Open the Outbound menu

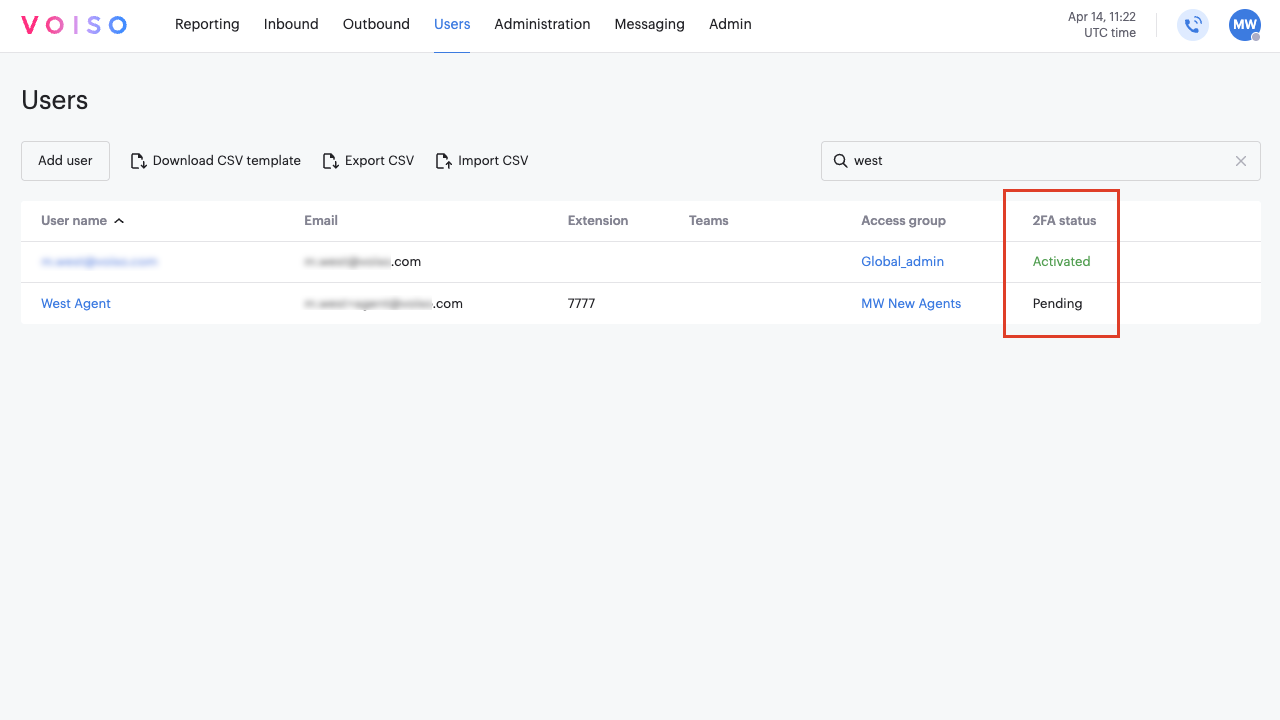(x=376, y=24)
